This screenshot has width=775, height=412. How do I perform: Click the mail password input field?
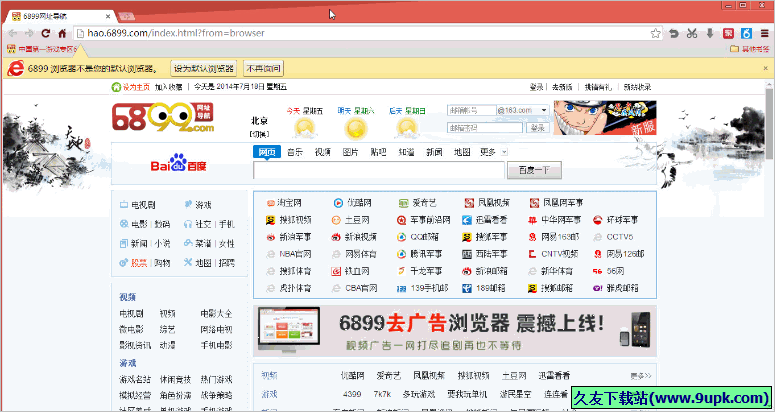(485, 128)
